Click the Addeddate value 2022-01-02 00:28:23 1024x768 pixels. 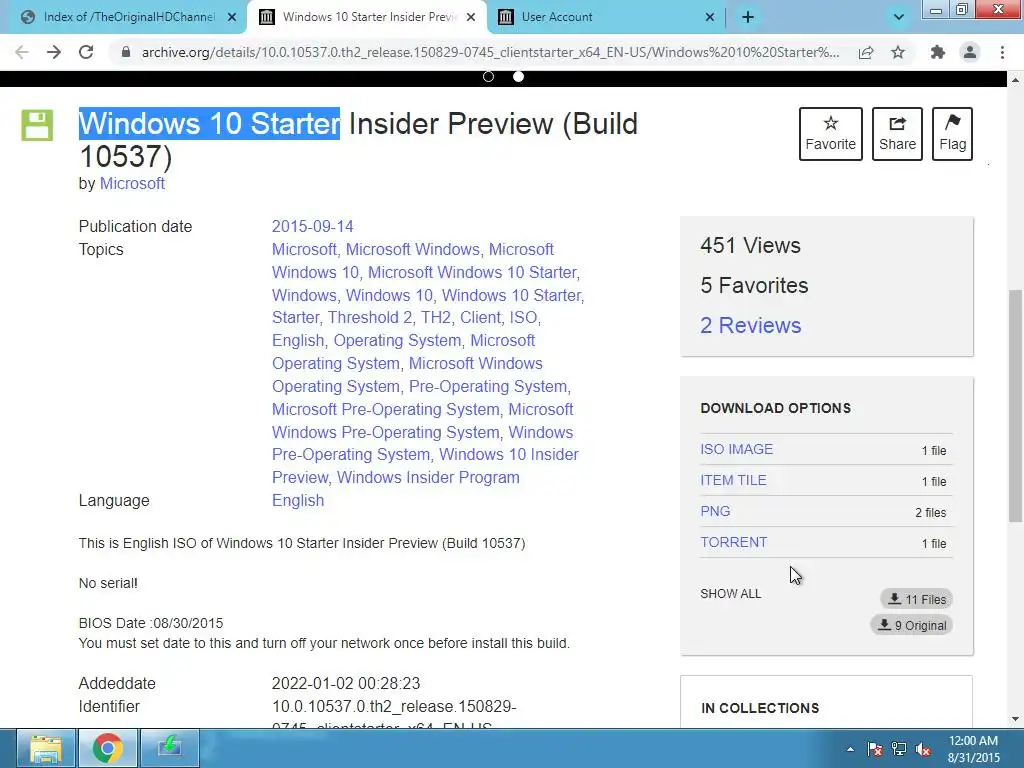[x=345, y=684]
